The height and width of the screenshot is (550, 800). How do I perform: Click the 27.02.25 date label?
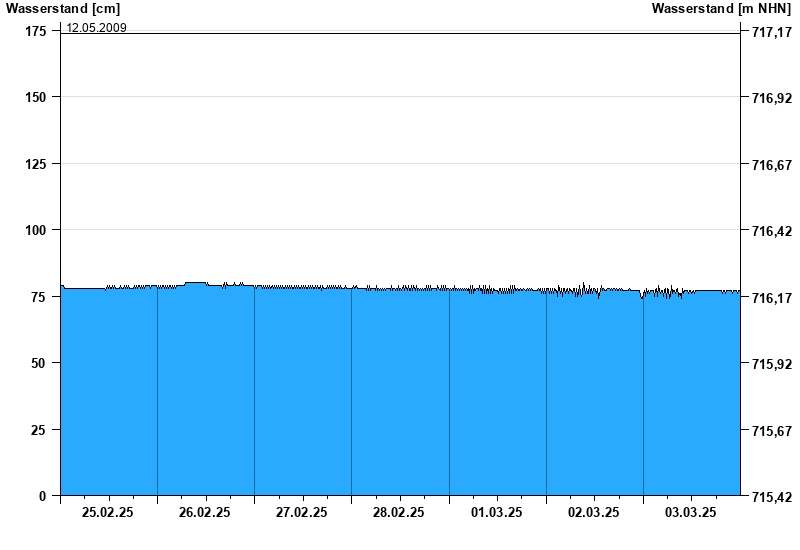[x=302, y=512]
